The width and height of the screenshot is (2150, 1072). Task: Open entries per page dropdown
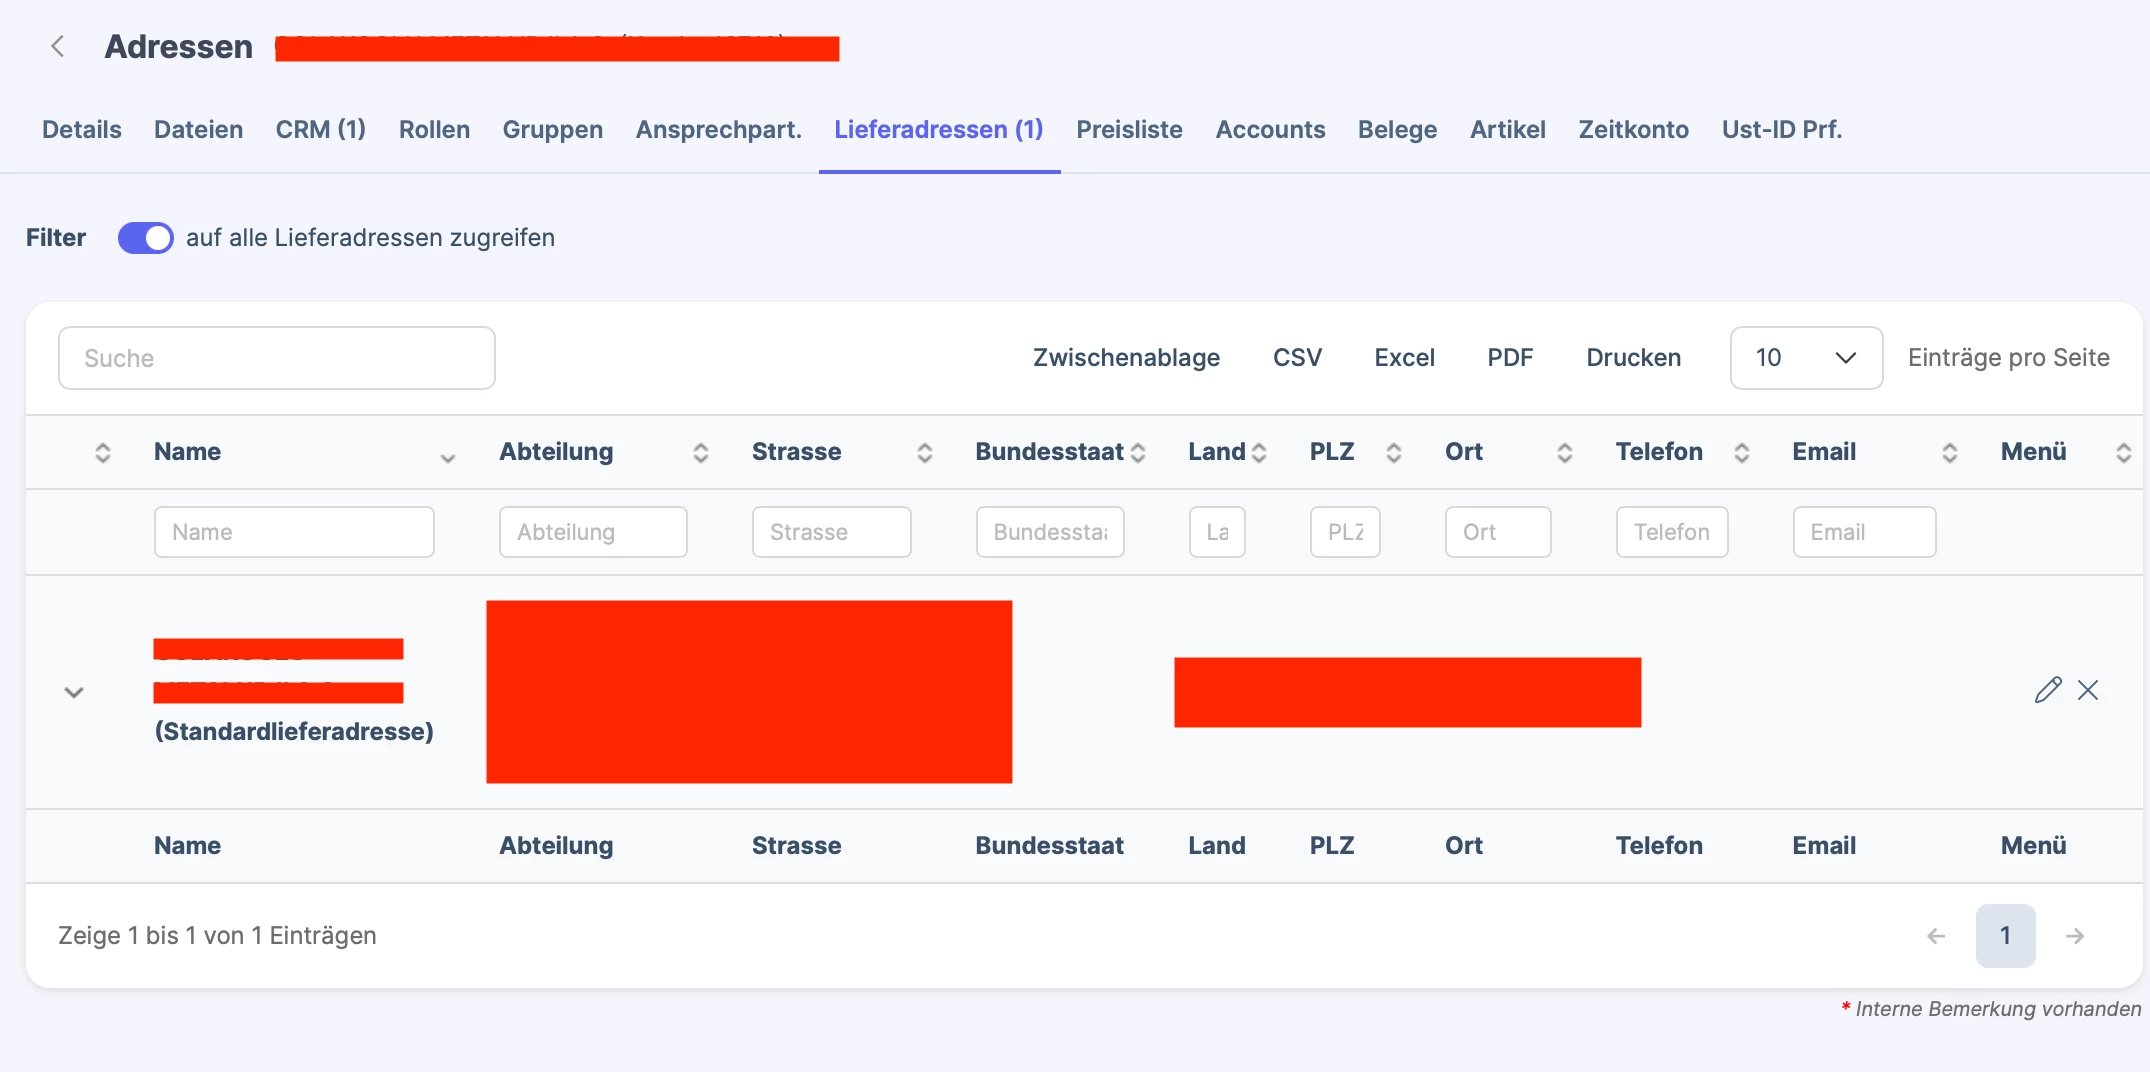click(x=1806, y=358)
